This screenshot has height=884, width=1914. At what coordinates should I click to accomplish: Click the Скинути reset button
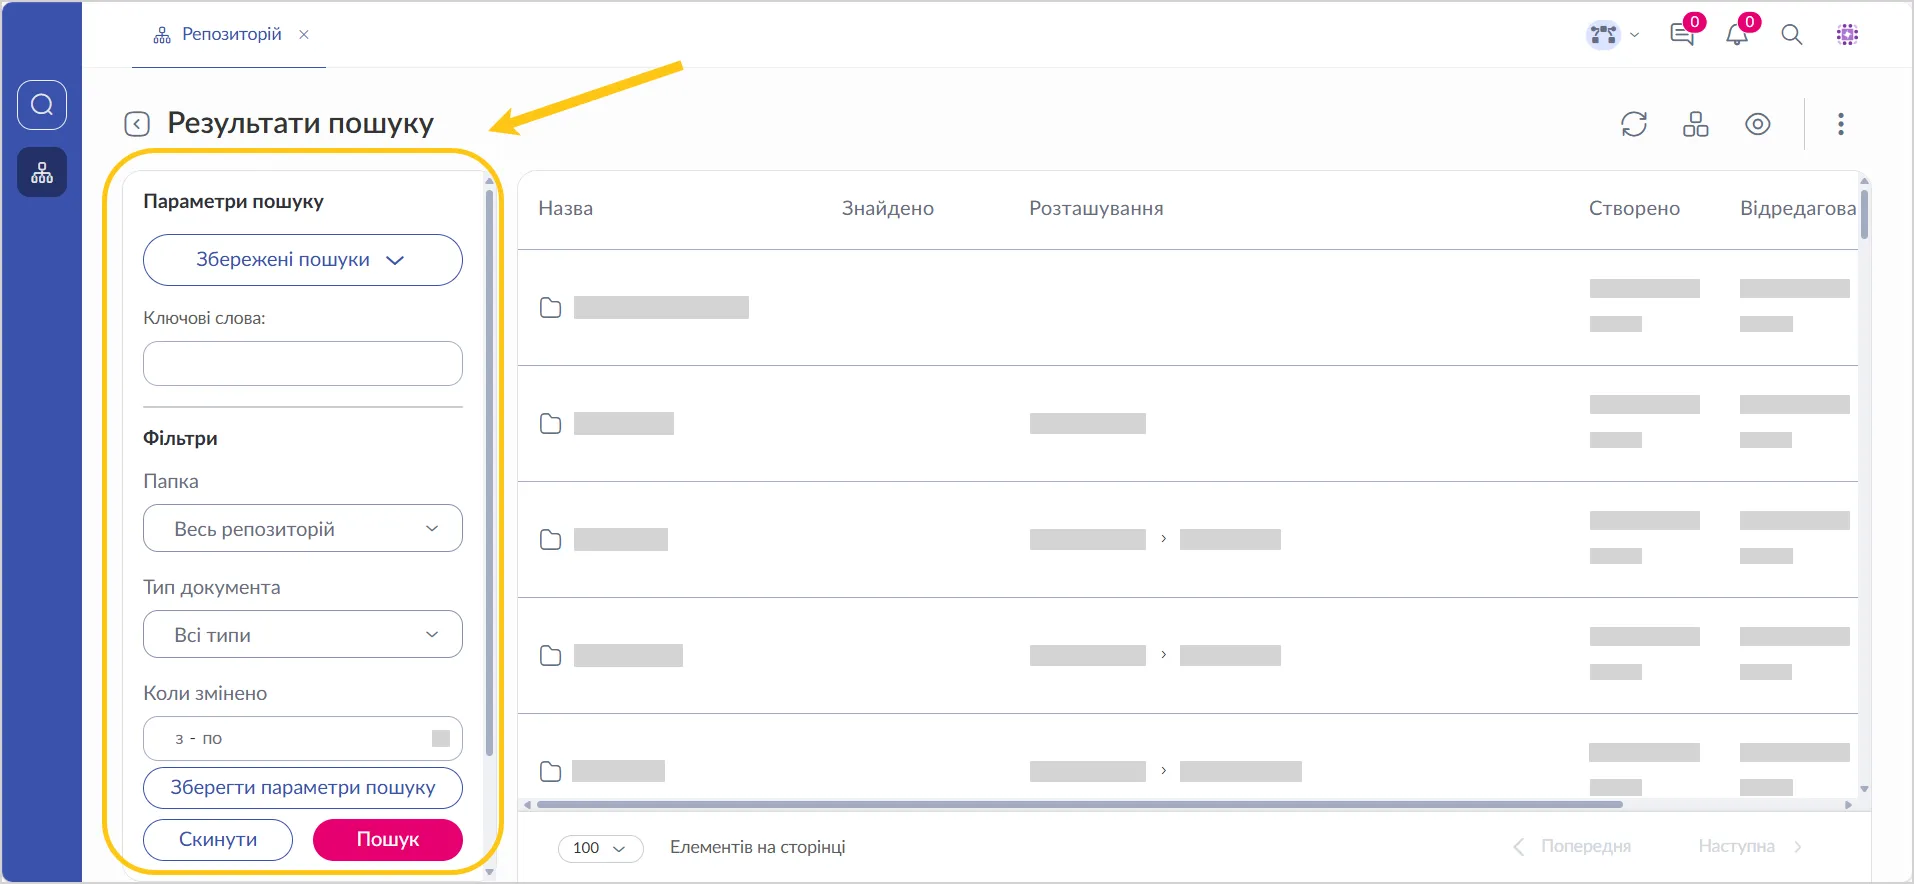[x=218, y=840]
